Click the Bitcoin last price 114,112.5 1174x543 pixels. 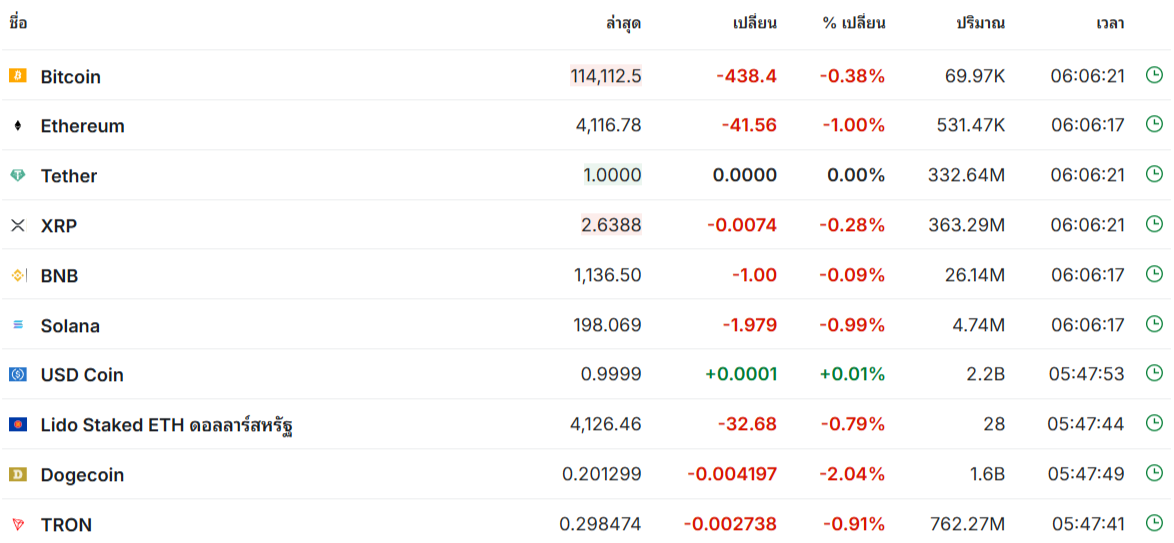[606, 76]
